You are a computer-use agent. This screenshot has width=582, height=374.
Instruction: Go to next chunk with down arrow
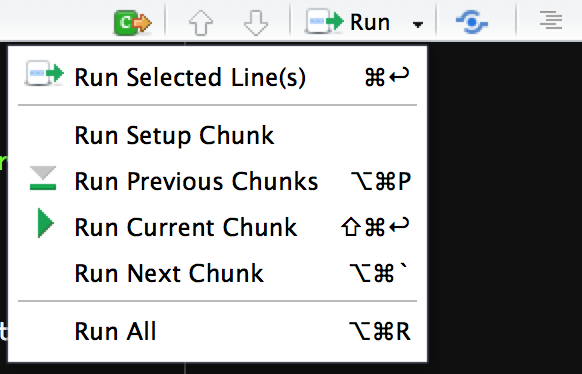pos(256,23)
